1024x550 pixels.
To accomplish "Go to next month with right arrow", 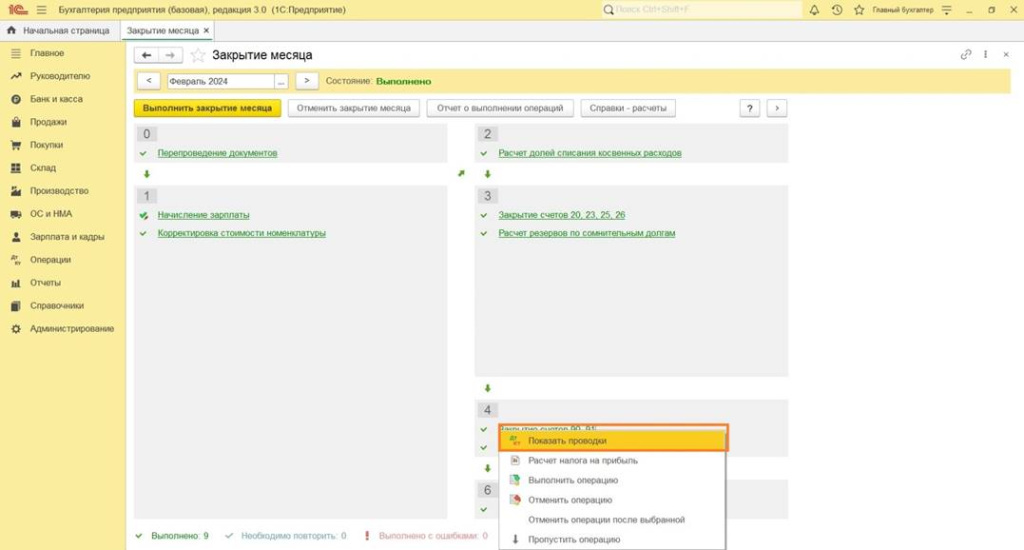I will click(307, 81).
